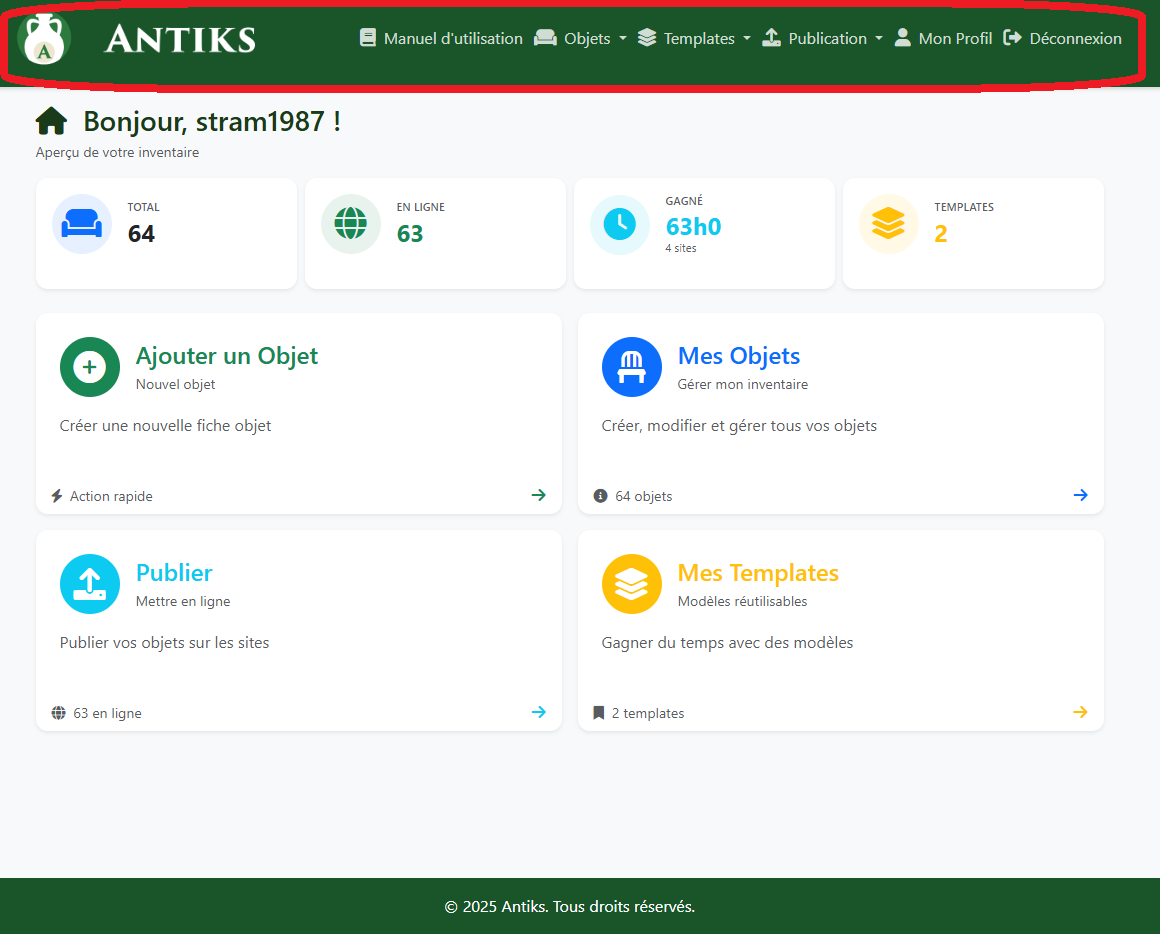Click the 63 en ligne indicator
The image size is (1160, 934).
(100, 712)
